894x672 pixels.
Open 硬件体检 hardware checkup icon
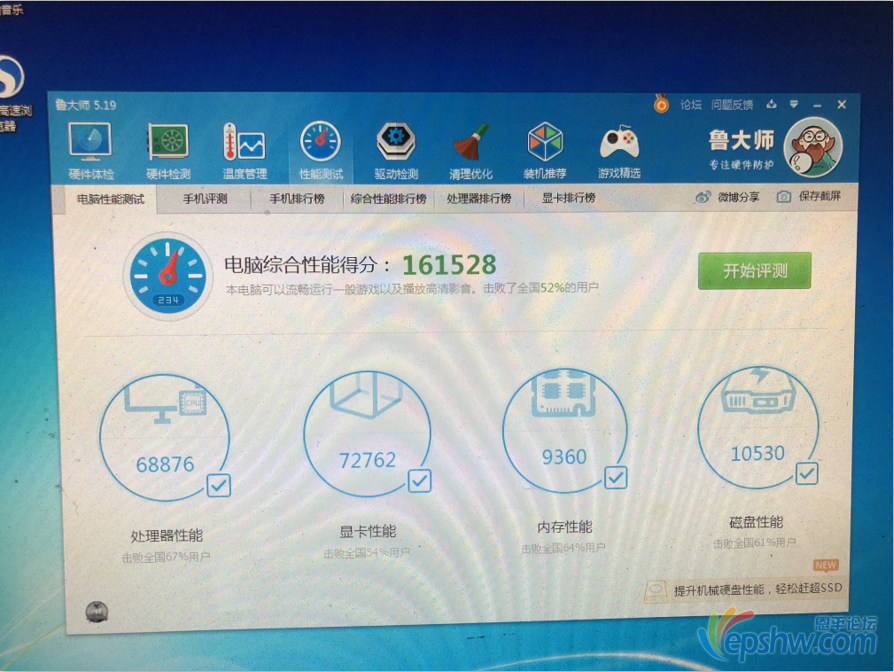[x=90, y=141]
